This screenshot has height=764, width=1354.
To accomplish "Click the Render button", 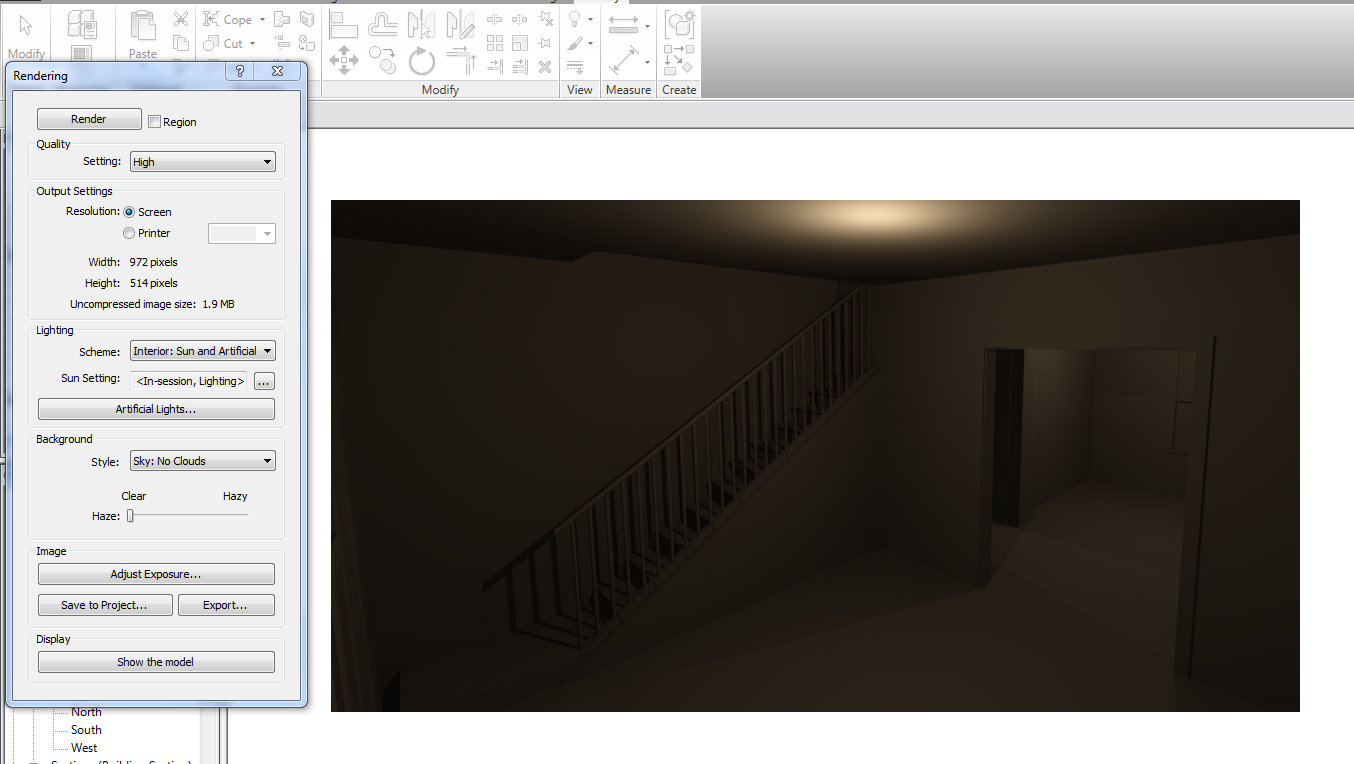I will 89,119.
